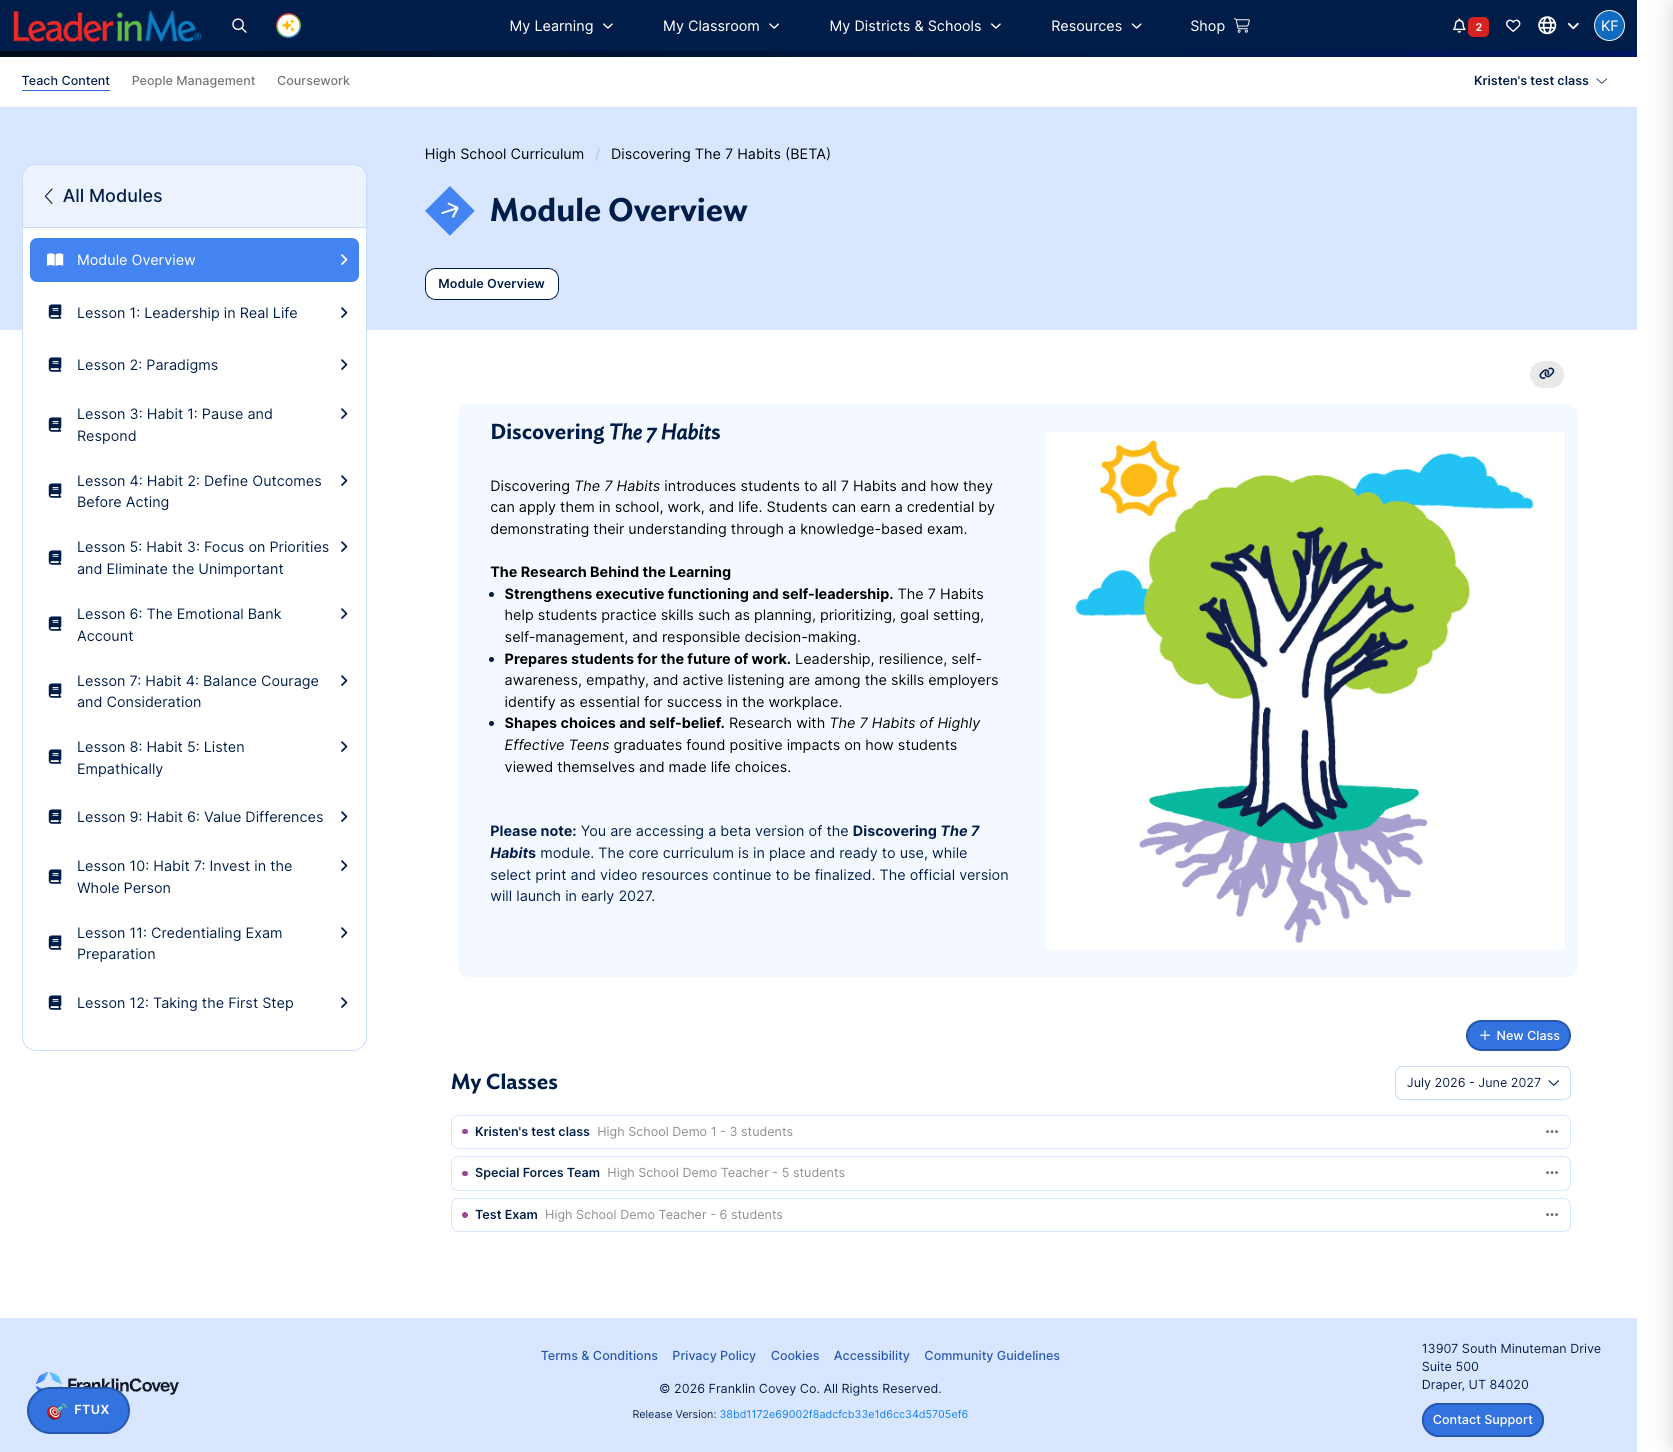Click the open book icon in Module Overview
The height and width of the screenshot is (1452, 1673).
(x=56, y=260)
